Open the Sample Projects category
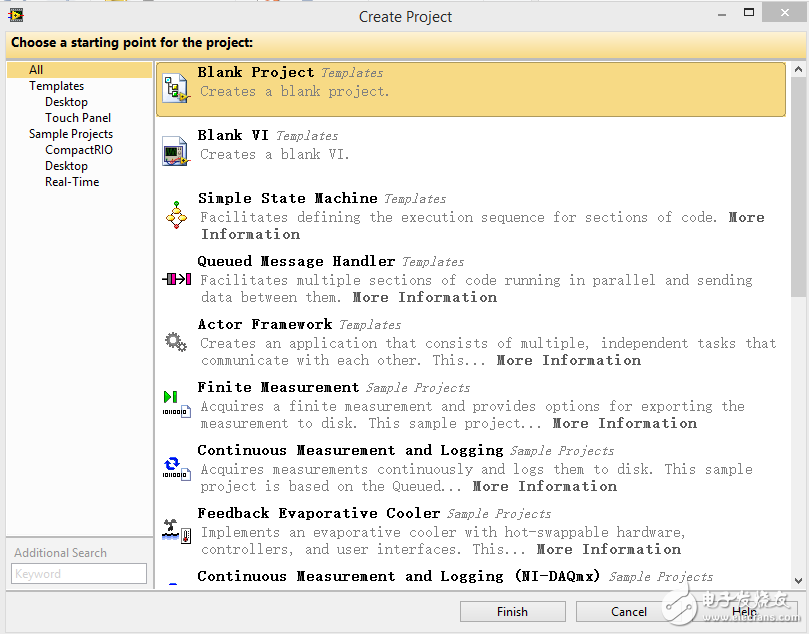 (x=70, y=134)
